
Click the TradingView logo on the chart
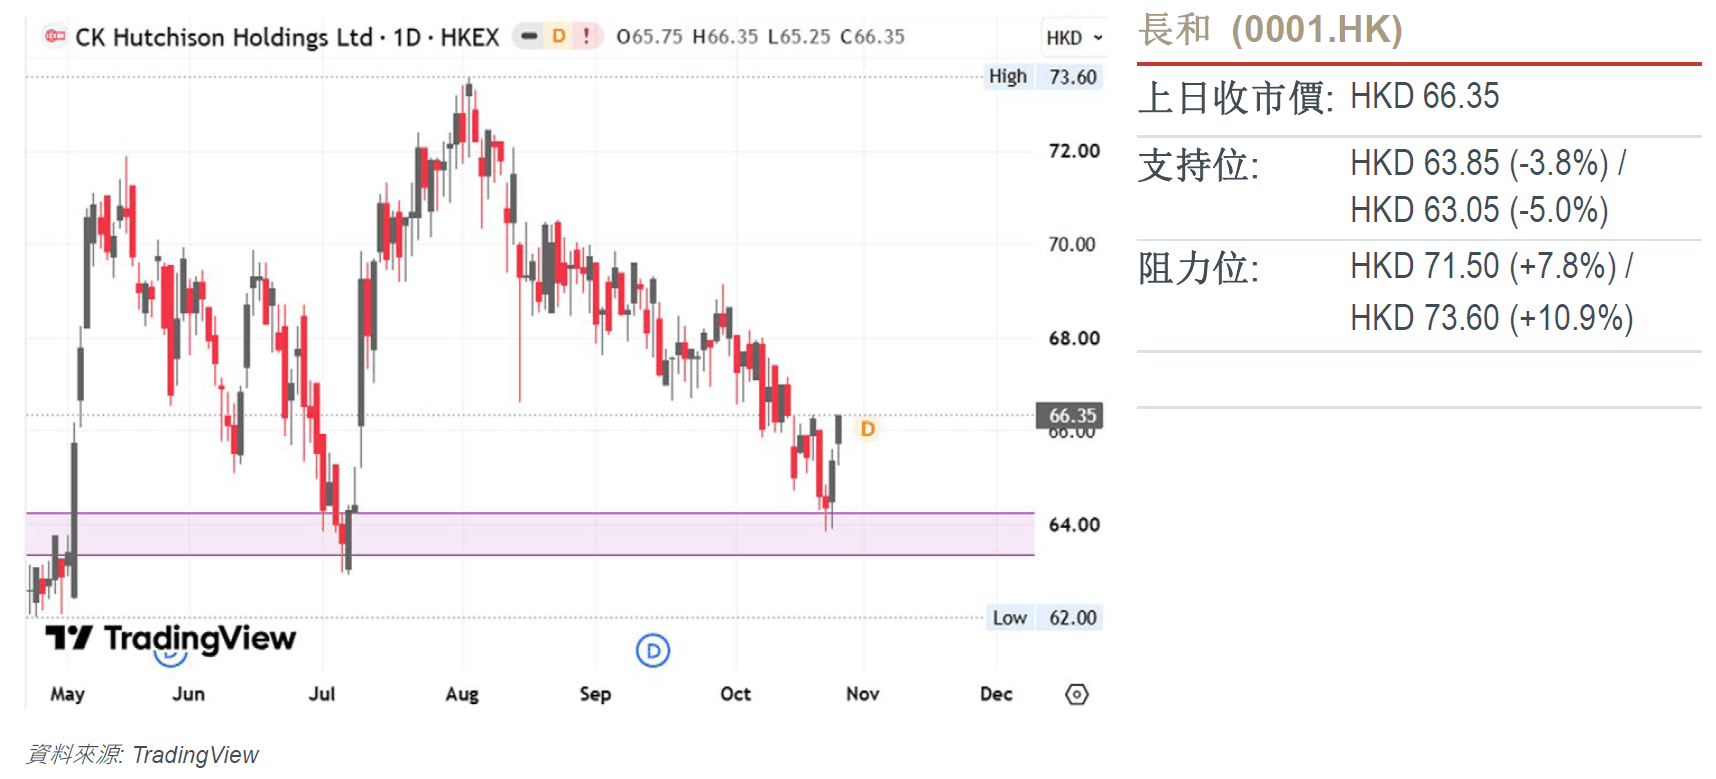(171, 638)
